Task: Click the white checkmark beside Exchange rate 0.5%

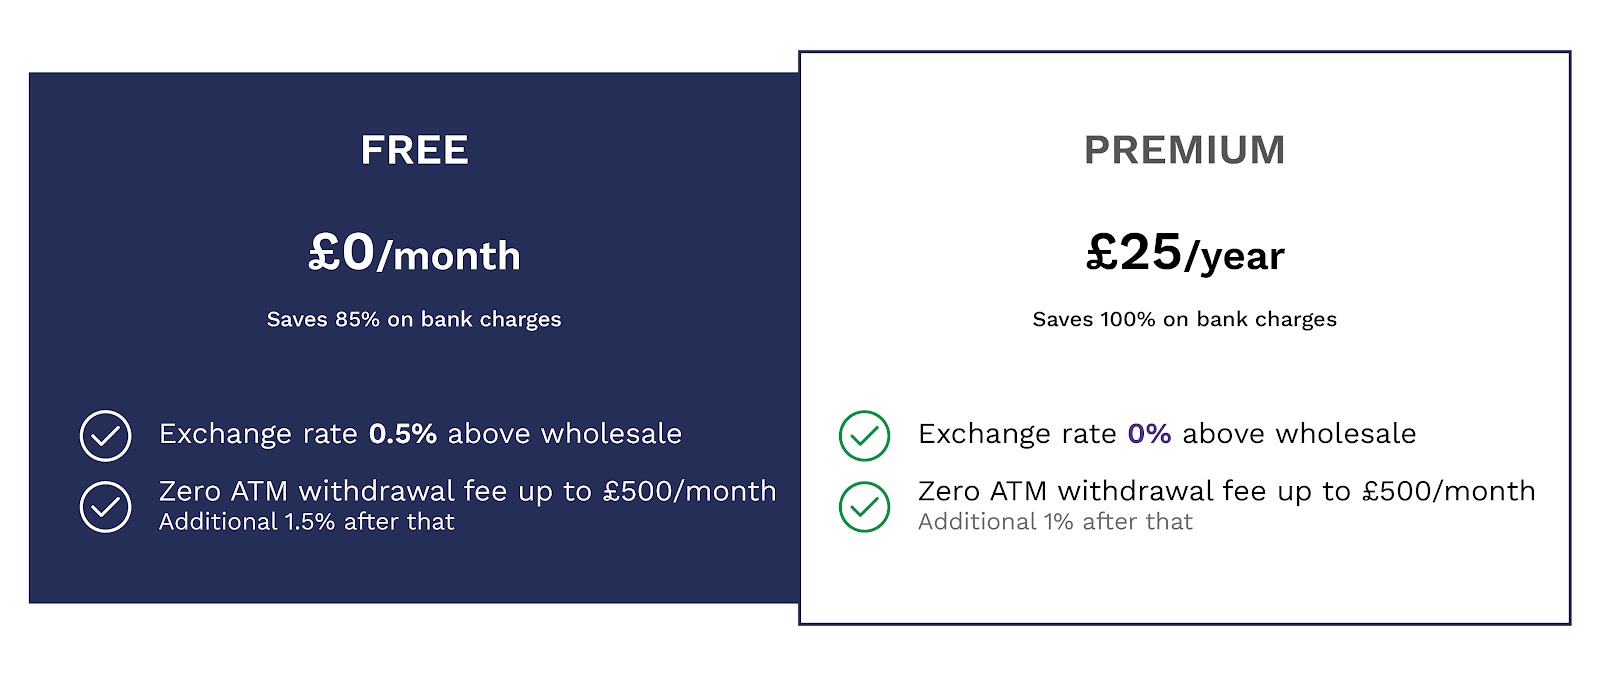Action: coord(105,436)
